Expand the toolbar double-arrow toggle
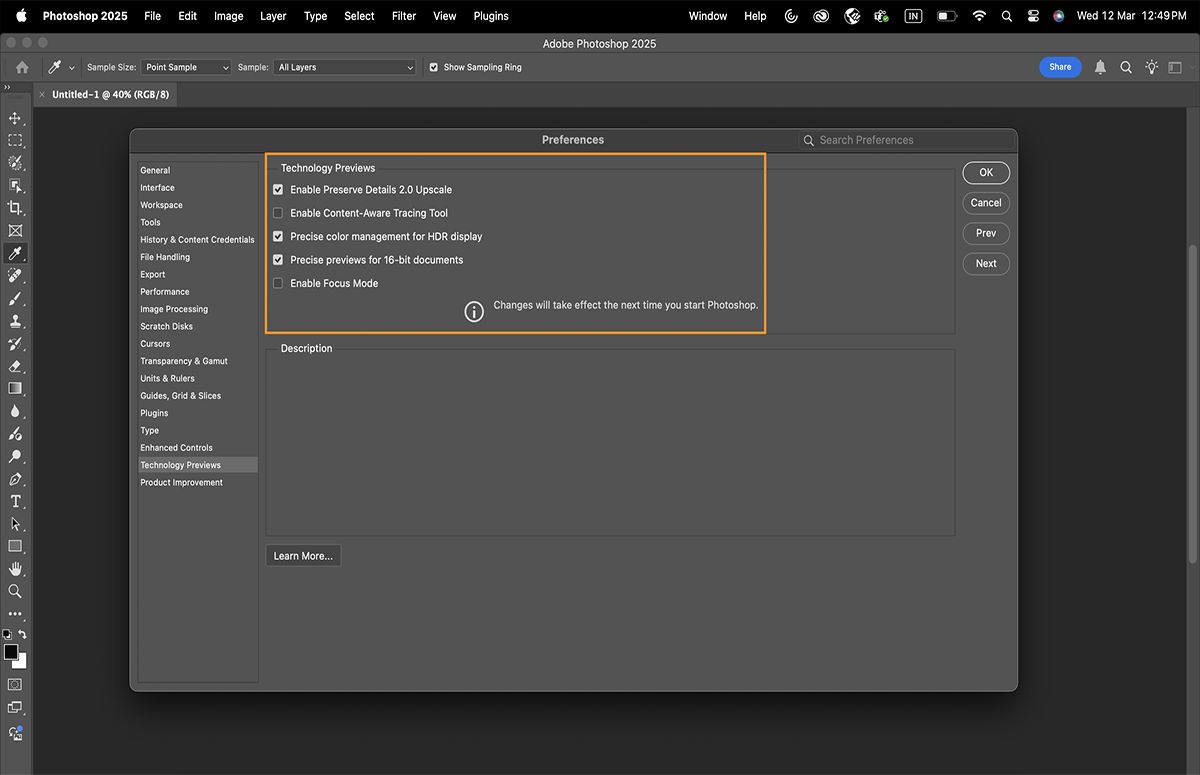Viewport: 1200px width, 775px height. 7,88
